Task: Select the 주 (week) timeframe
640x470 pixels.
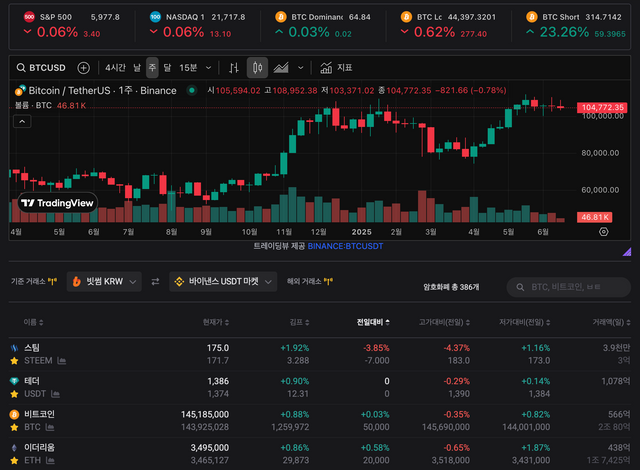Action: [x=152, y=68]
